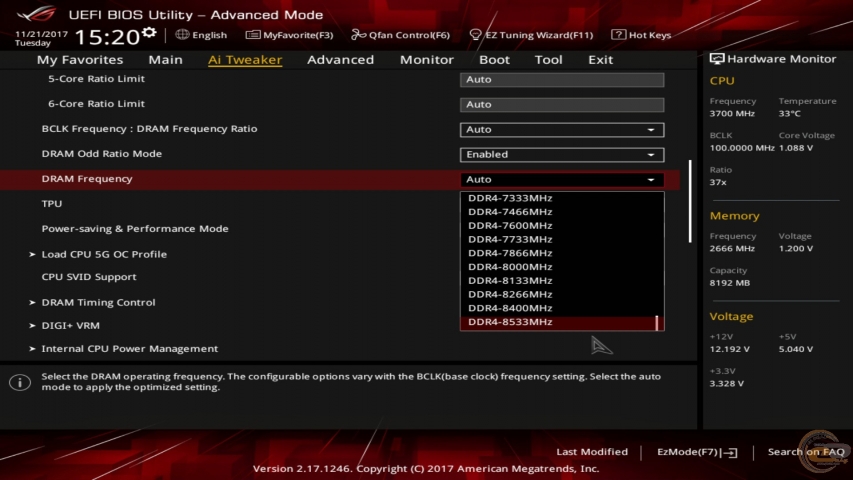Image resolution: width=853 pixels, height=480 pixels.
Task: Click the English language button
Action: coord(201,35)
